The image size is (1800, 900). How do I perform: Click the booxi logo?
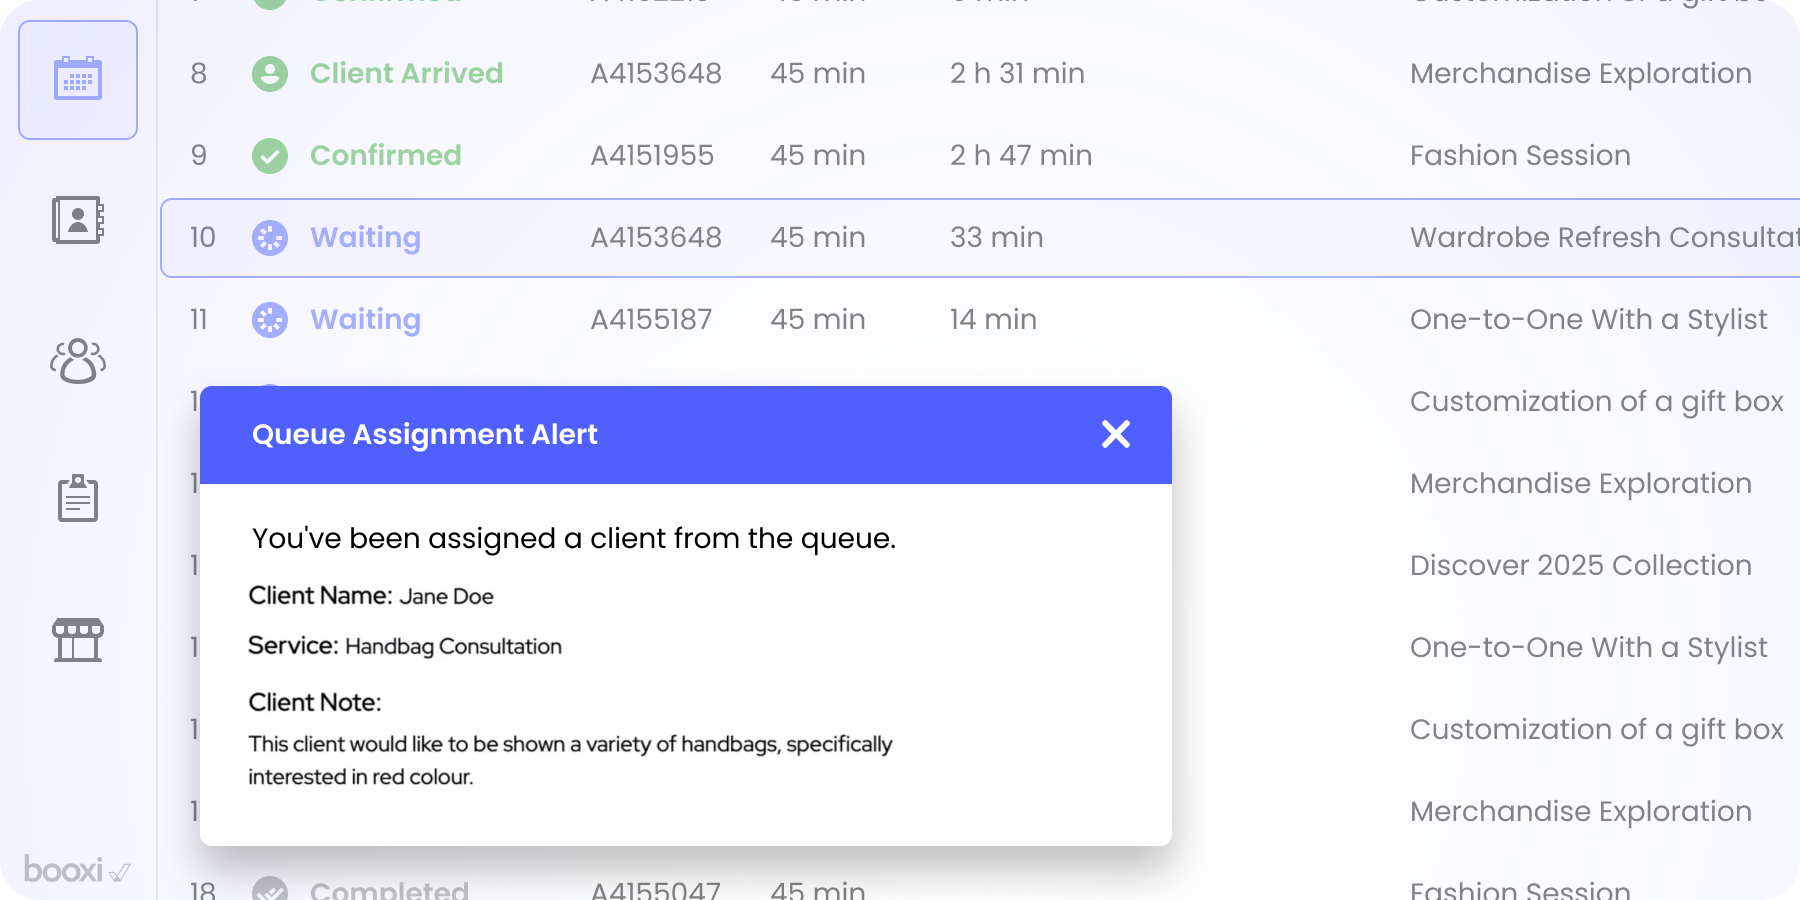[77, 870]
